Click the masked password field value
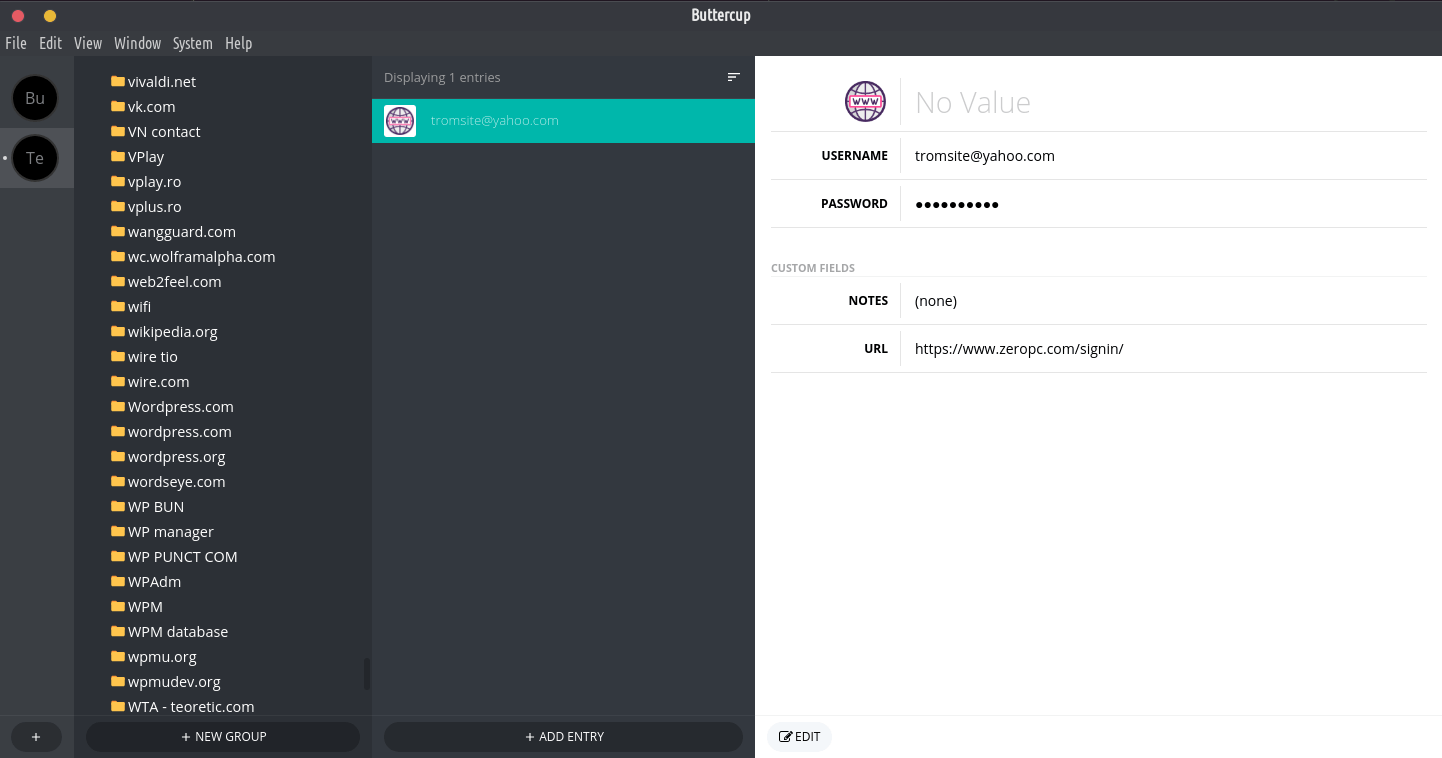This screenshot has width=1442, height=758. [x=957, y=204]
